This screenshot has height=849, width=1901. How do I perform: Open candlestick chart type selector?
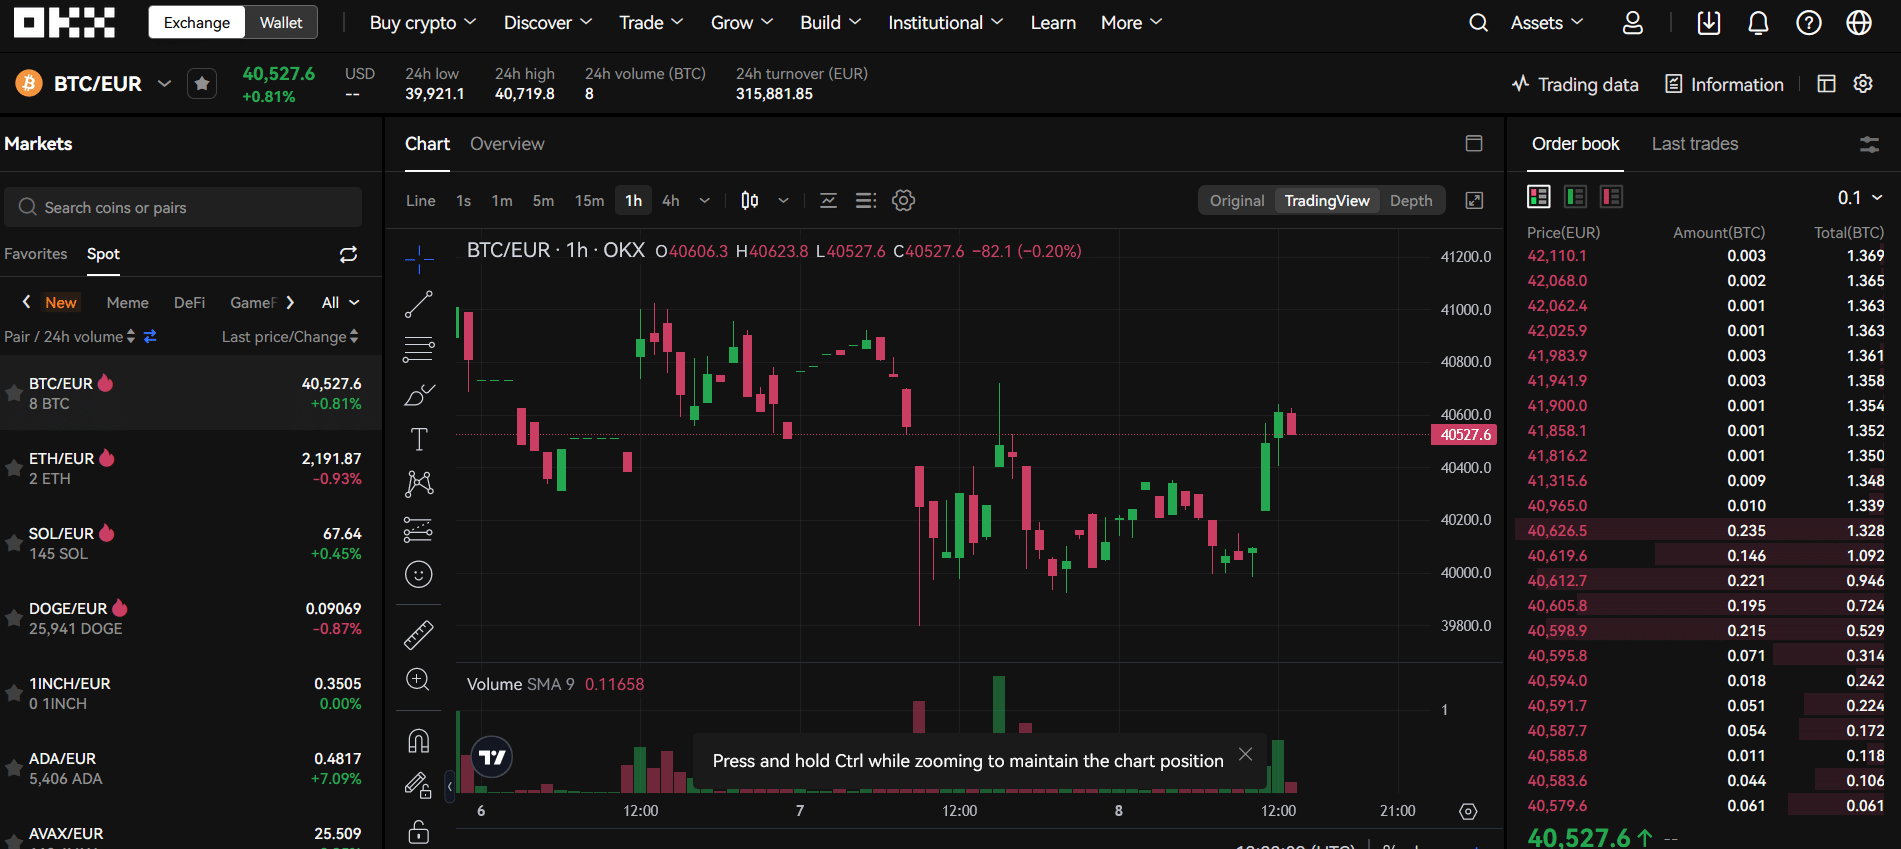click(x=750, y=201)
